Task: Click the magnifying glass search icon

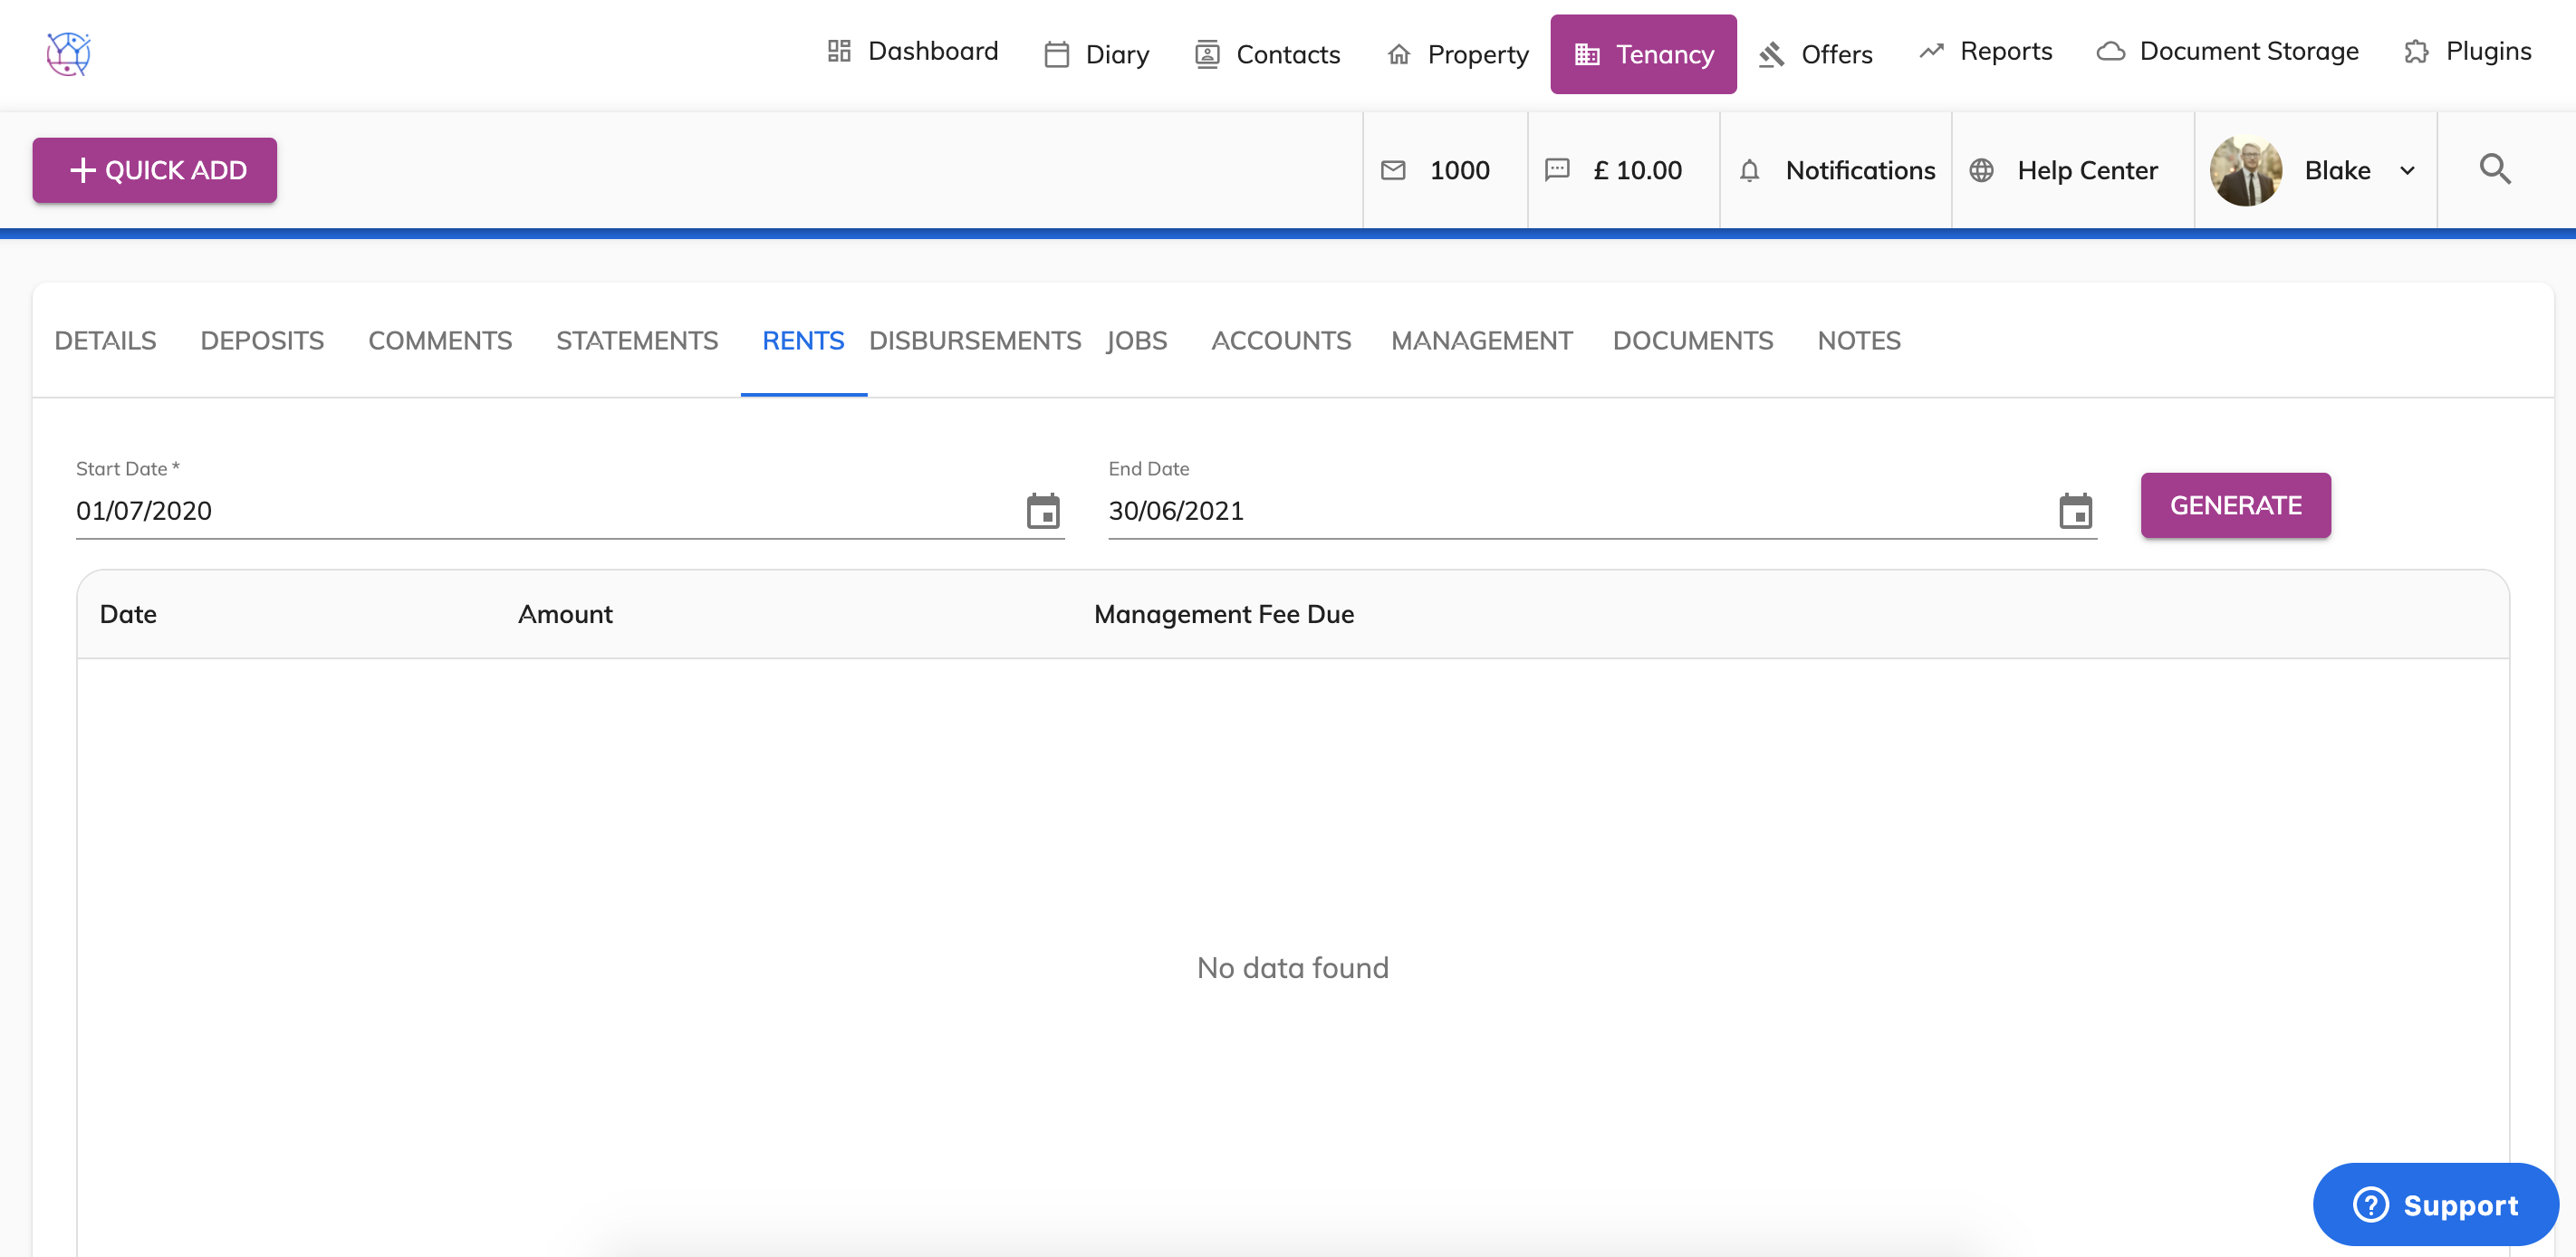Action: (x=2494, y=169)
